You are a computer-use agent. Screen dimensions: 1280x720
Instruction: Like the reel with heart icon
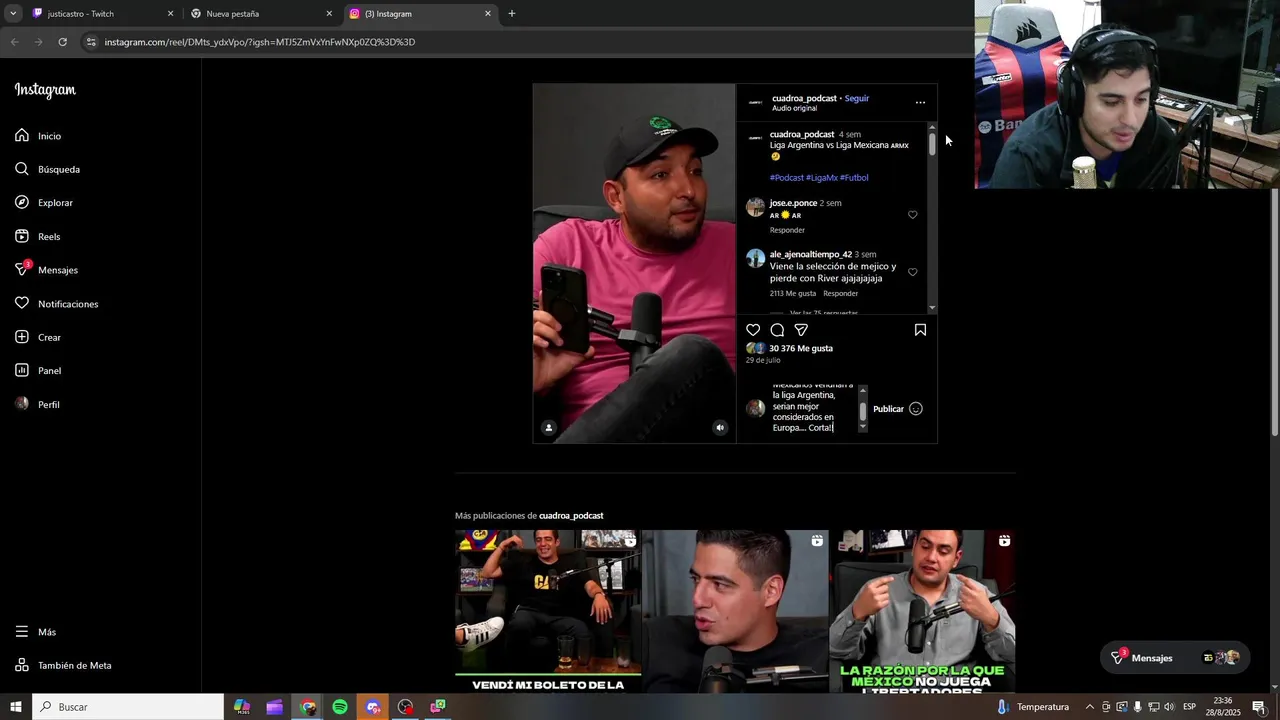coord(753,330)
